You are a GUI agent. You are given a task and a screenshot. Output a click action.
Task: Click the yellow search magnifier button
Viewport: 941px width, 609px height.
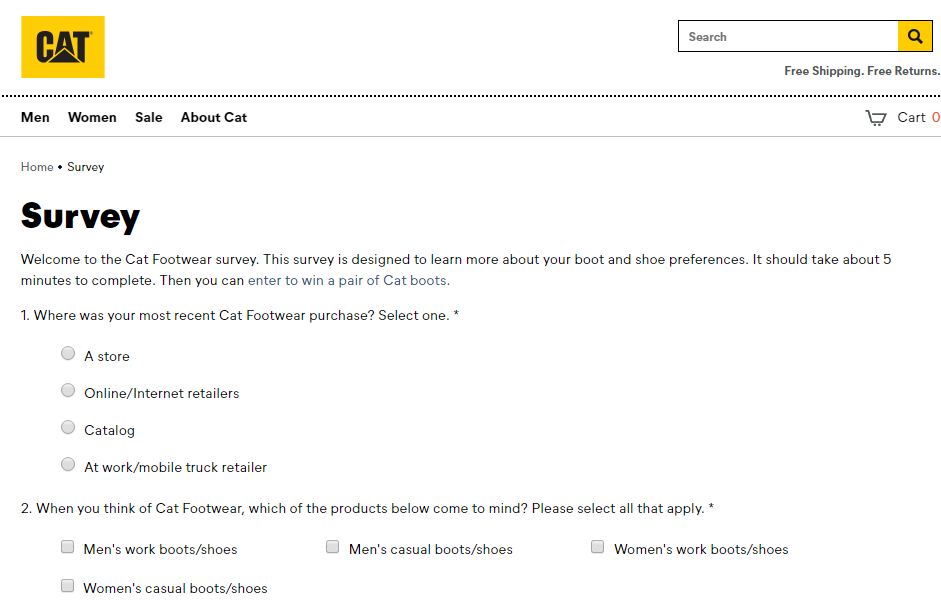(x=915, y=37)
